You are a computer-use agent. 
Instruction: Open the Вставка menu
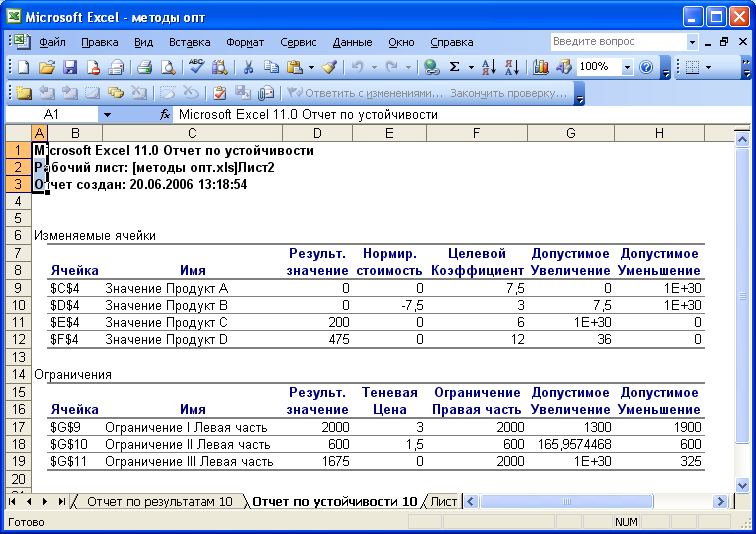point(189,42)
